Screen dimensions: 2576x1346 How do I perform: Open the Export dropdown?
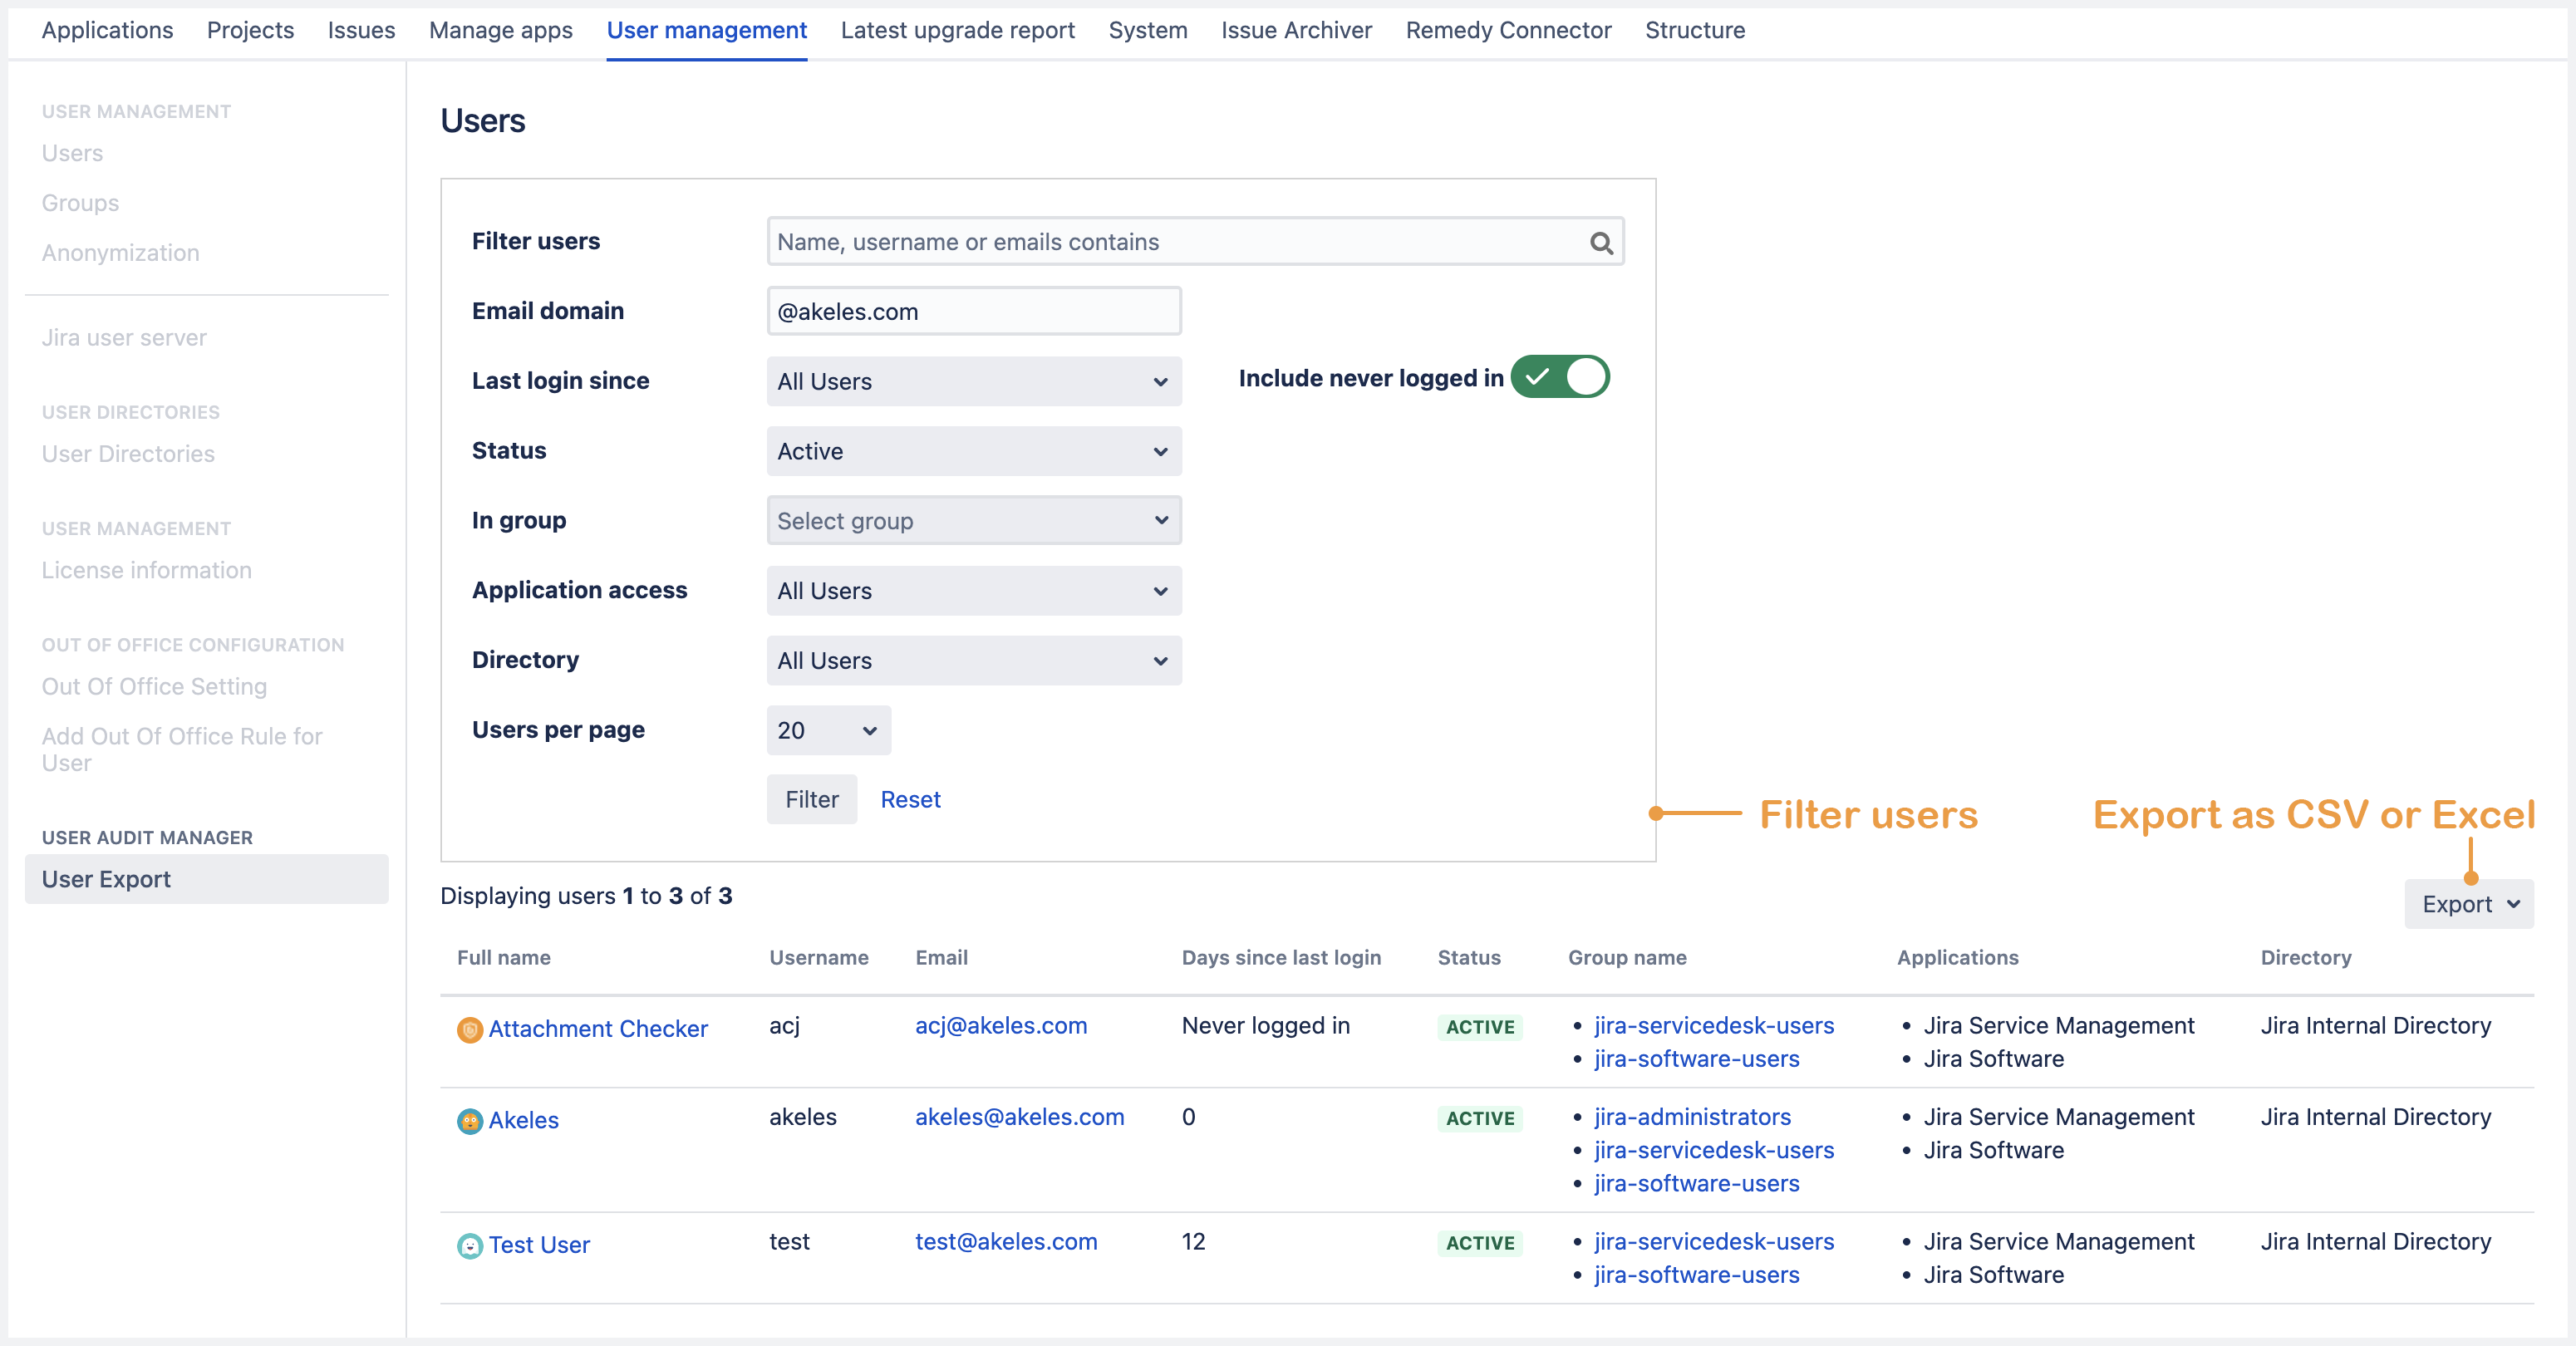[2469, 903]
